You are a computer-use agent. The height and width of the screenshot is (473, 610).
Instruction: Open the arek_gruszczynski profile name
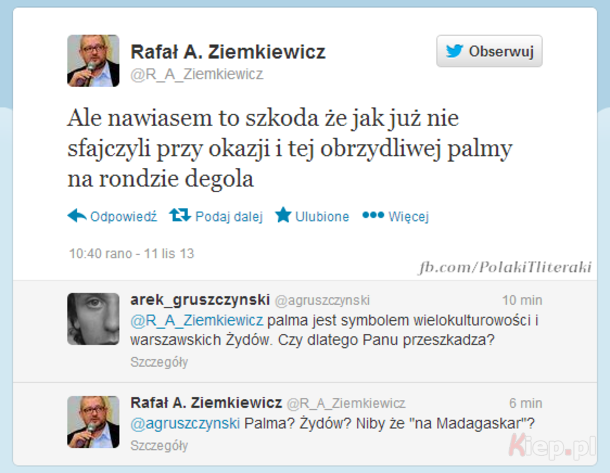coord(200,300)
